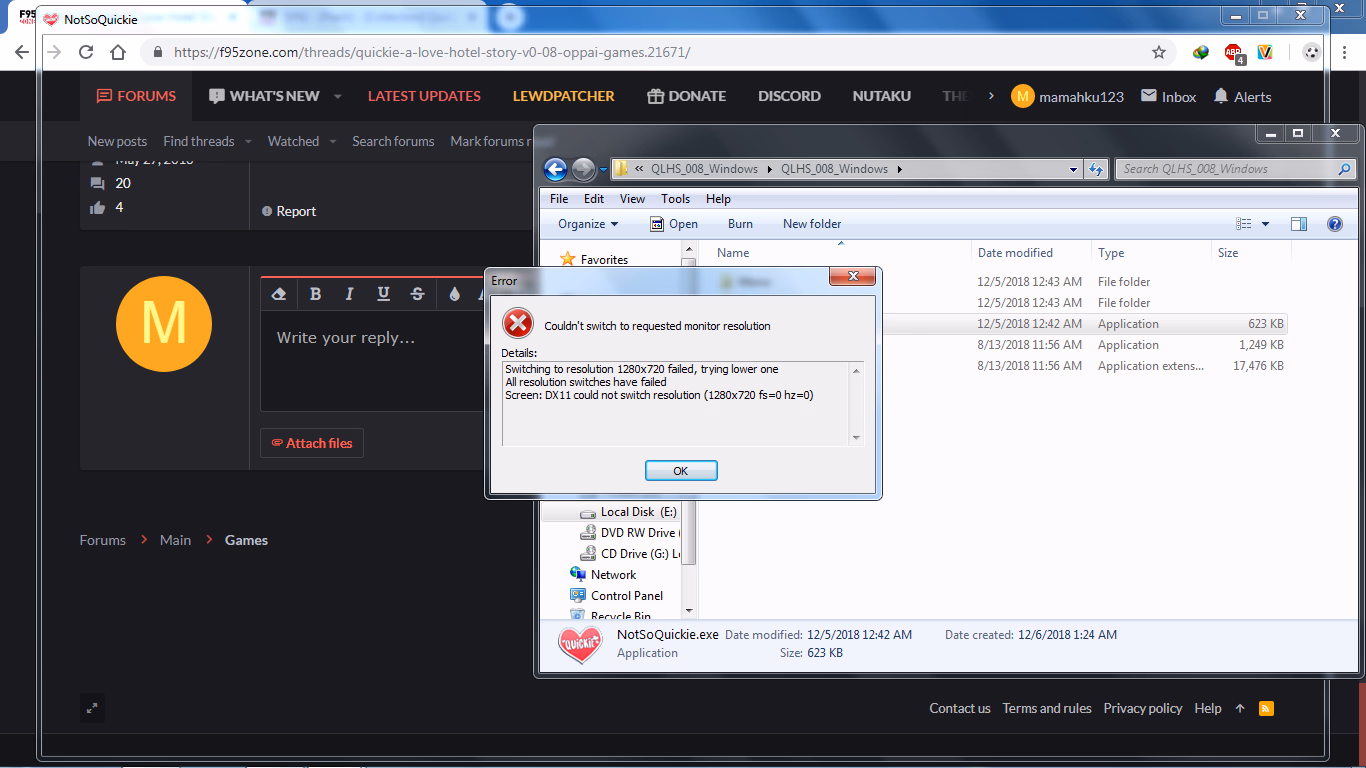The width and height of the screenshot is (1366, 768).
Task: Open the Explorer address bar history dropdown
Action: [x=1074, y=169]
